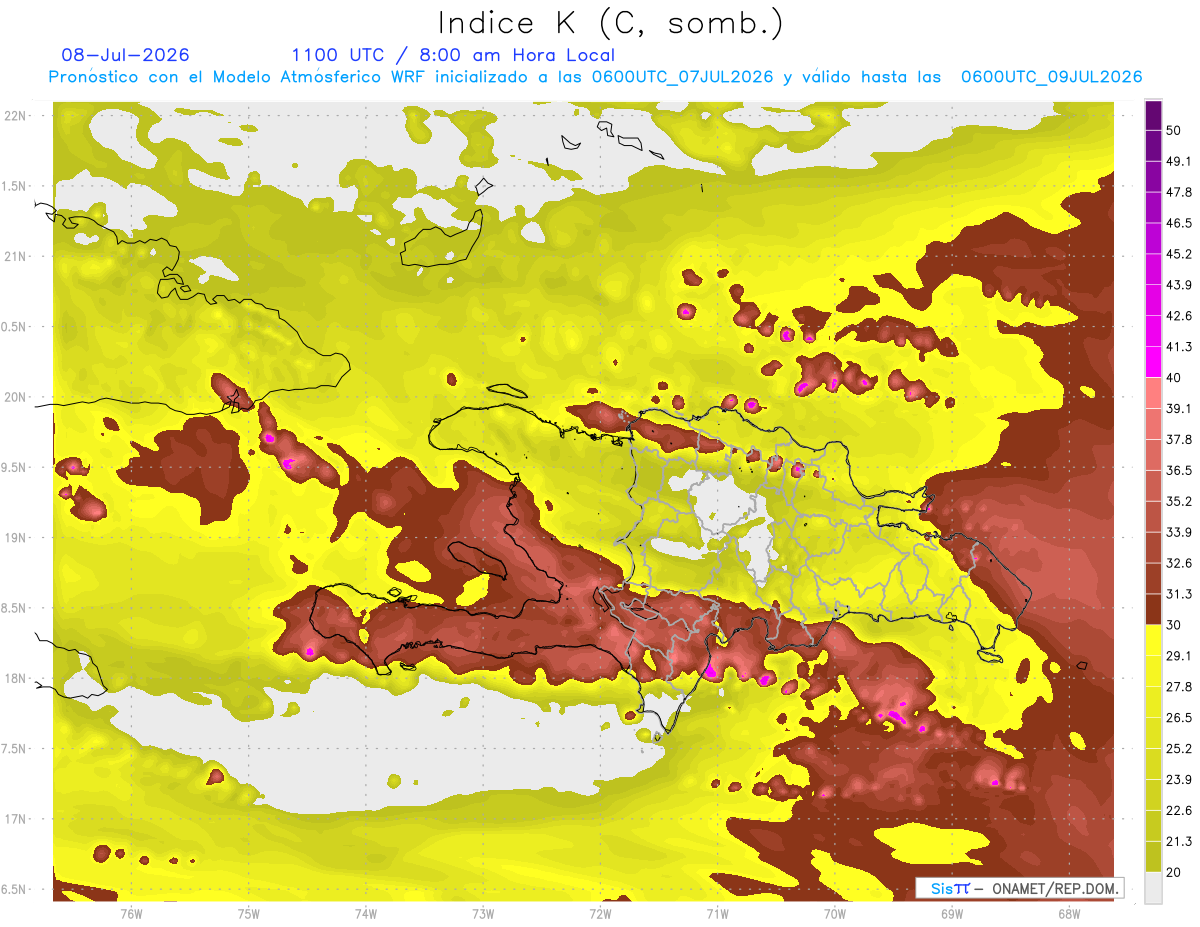Click the "SisTT - ONAMET/REP.DOM." source label

(1021, 888)
